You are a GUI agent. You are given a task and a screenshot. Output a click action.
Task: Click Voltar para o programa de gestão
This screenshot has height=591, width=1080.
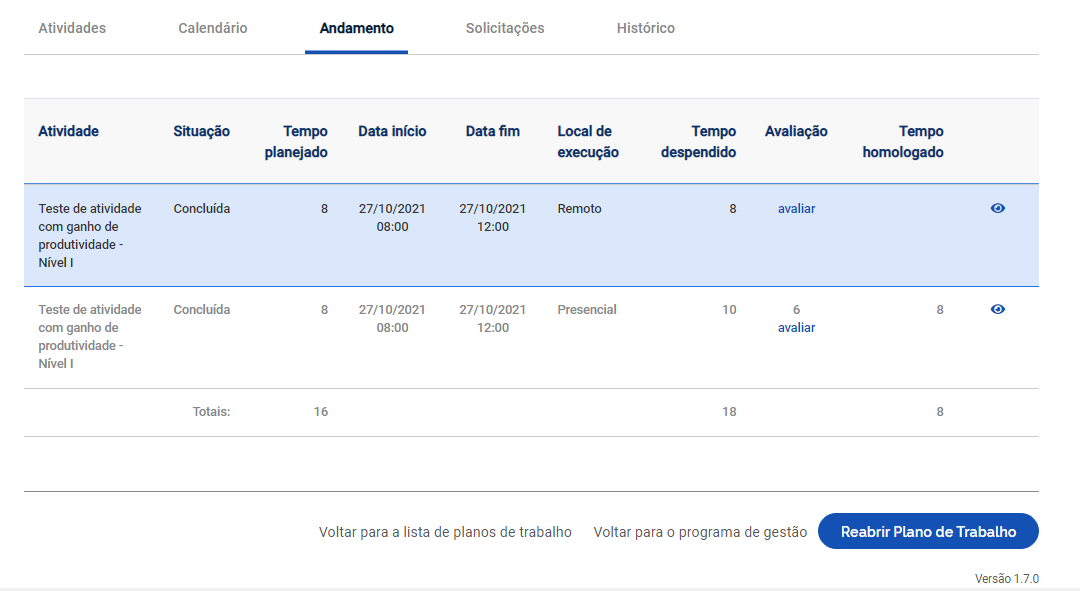[x=700, y=532]
